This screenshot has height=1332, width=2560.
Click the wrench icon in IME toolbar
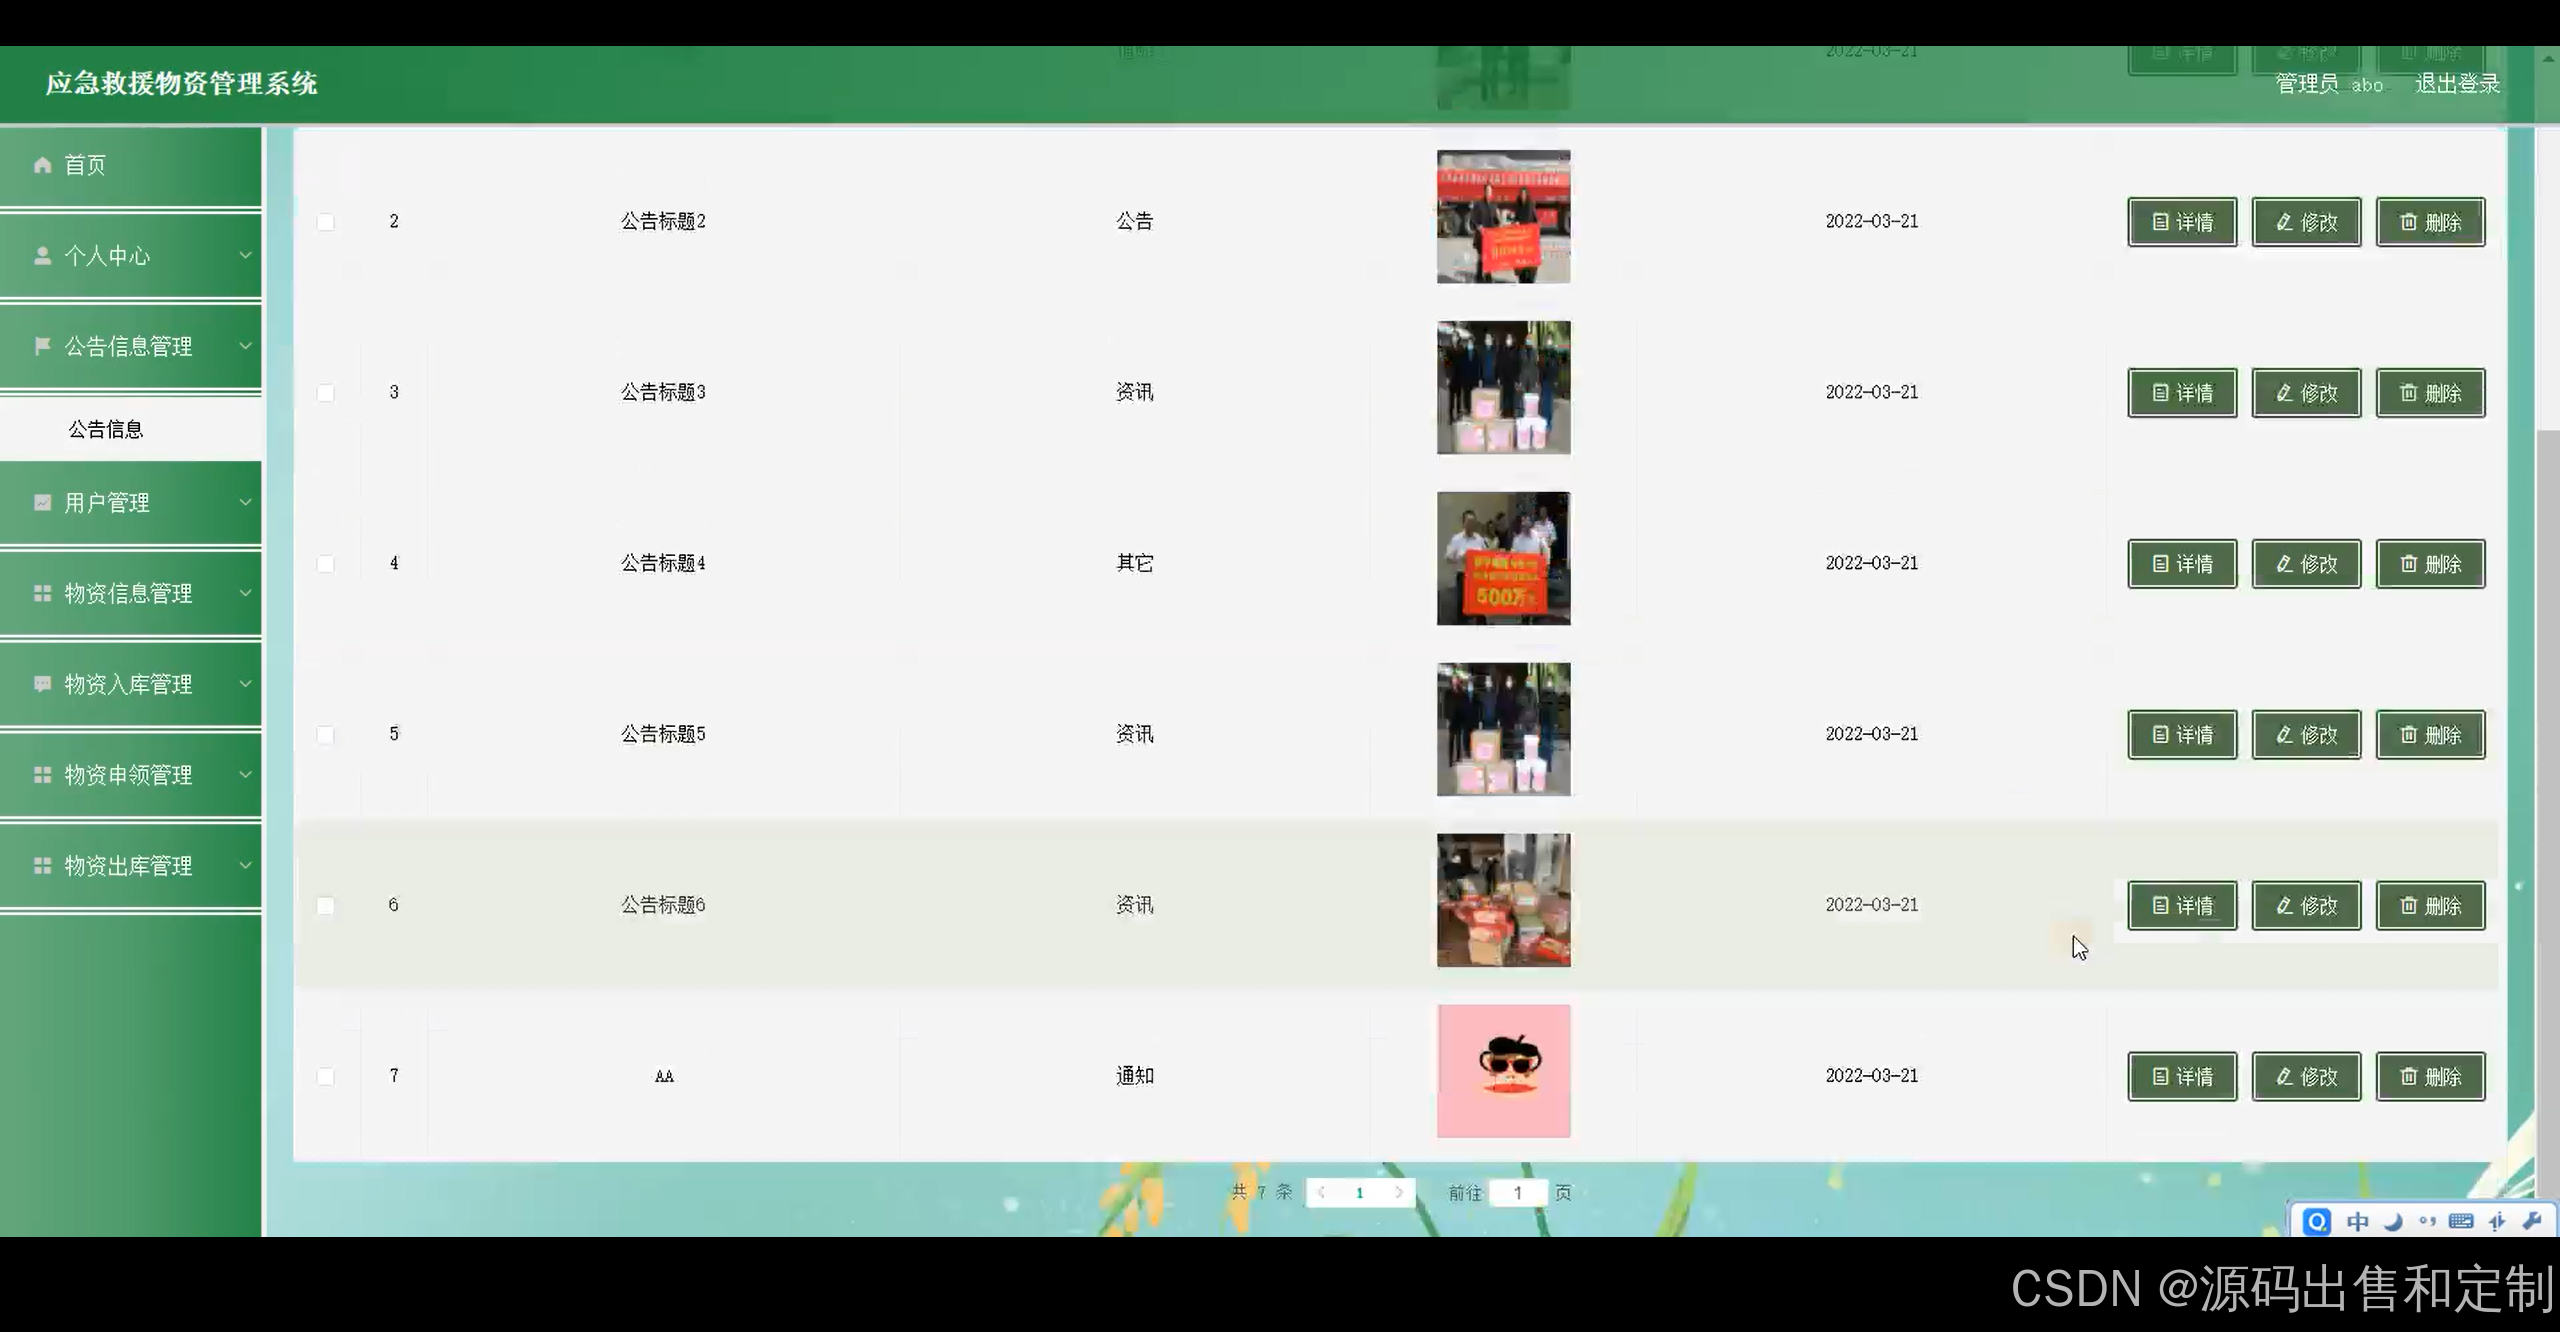pyautogui.click(x=2532, y=1221)
